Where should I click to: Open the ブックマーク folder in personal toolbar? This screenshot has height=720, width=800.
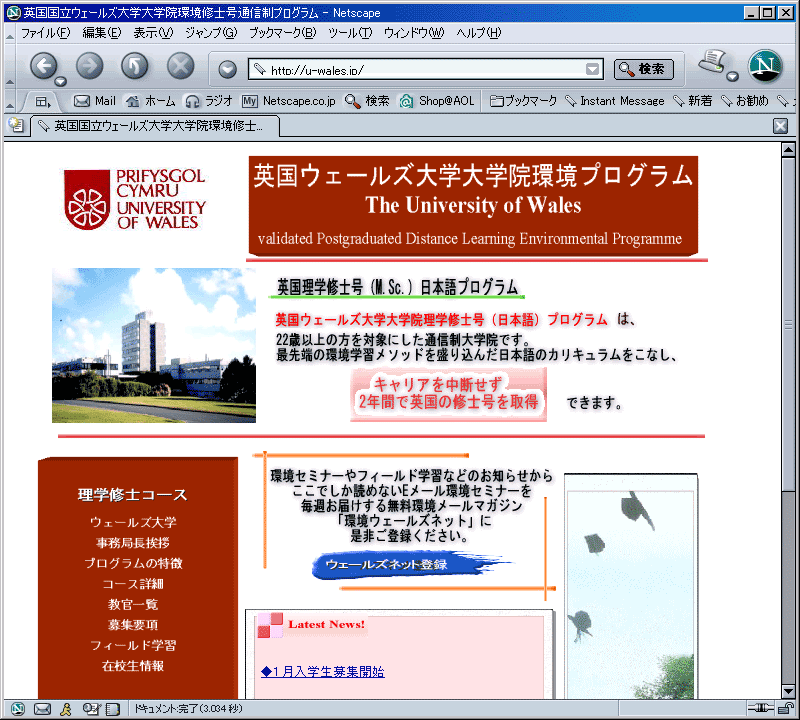pos(523,101)
